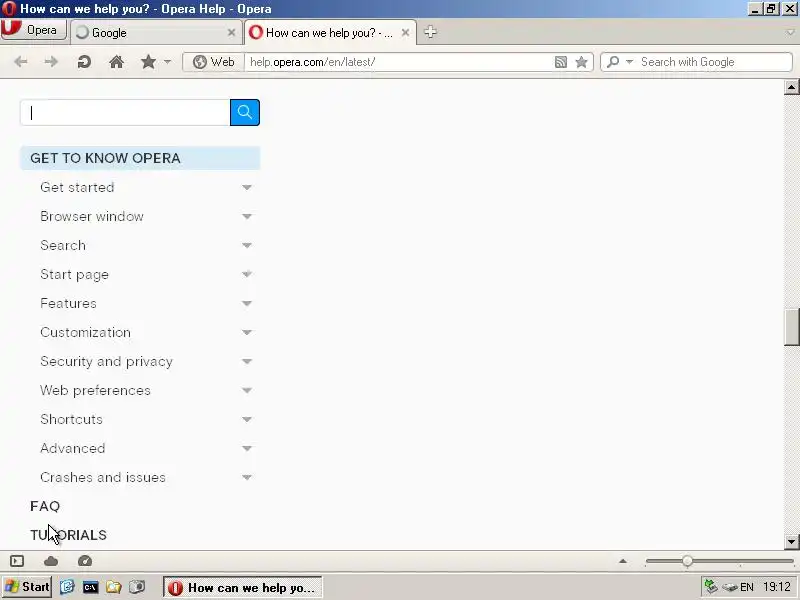The height and width of the screenshot is (600, 800).
Task: Close the Google tab
Action: (231, 33)
